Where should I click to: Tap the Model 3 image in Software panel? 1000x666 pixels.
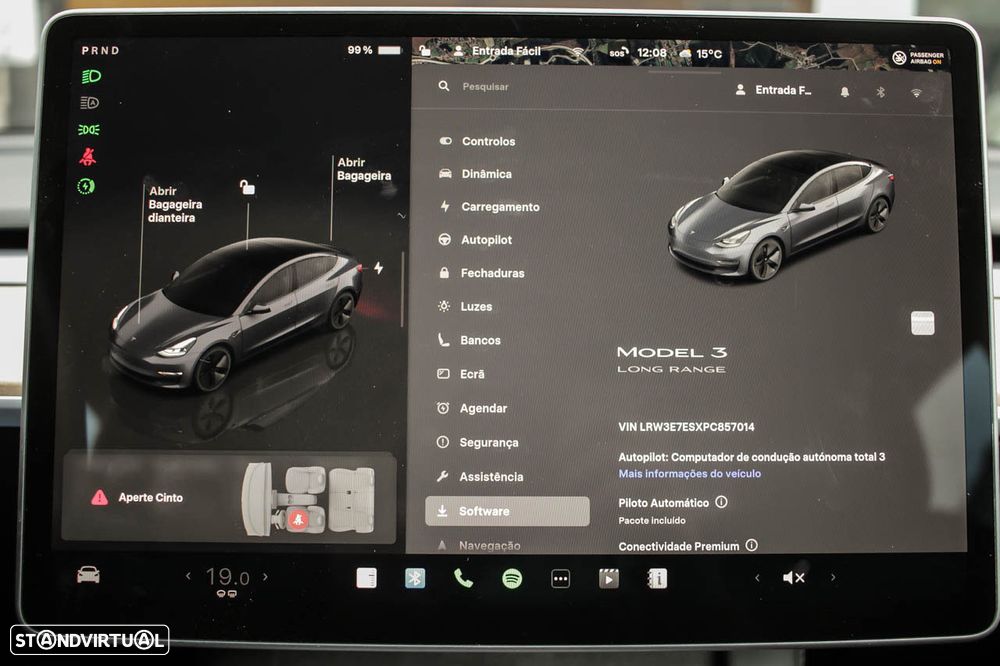click(781, 217)
